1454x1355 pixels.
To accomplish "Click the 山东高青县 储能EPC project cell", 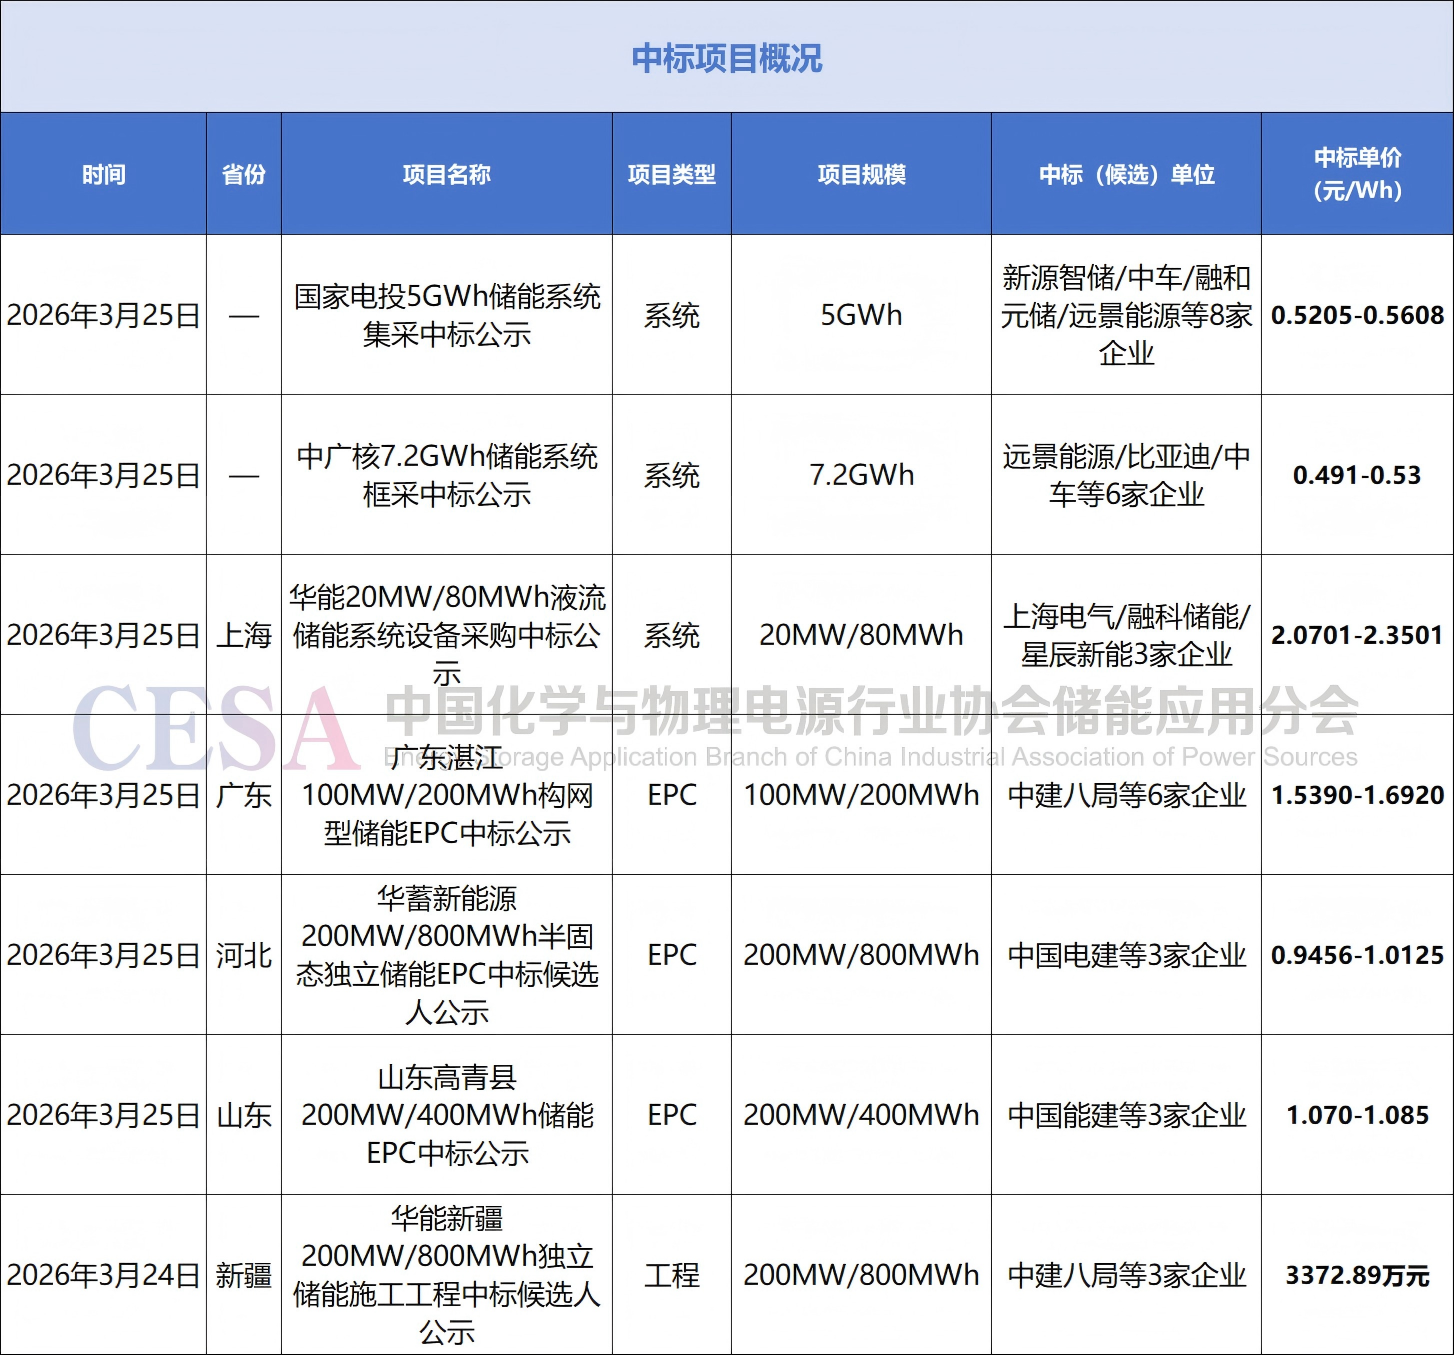I will (x=446, y=1115).
